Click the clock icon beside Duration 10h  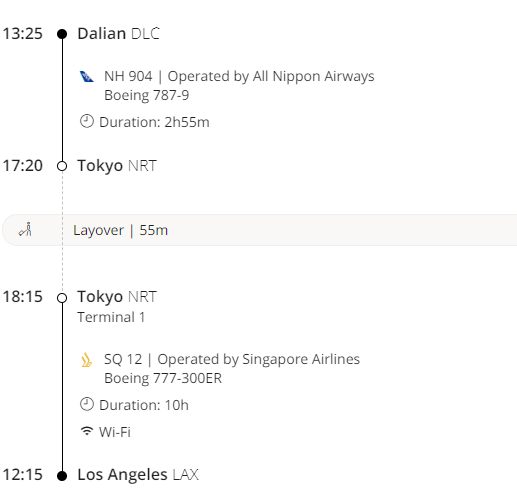coord(87,404)
